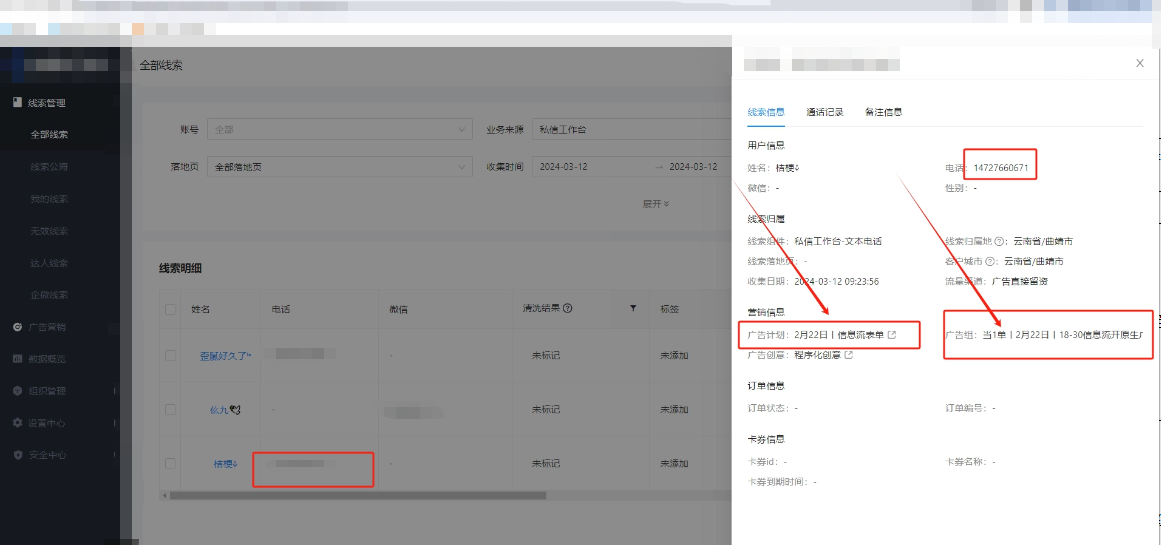Viewport: 1161px width, 545px height.
Task: Open the lead named 歪腻好久了
Action: tap(226, 355)
